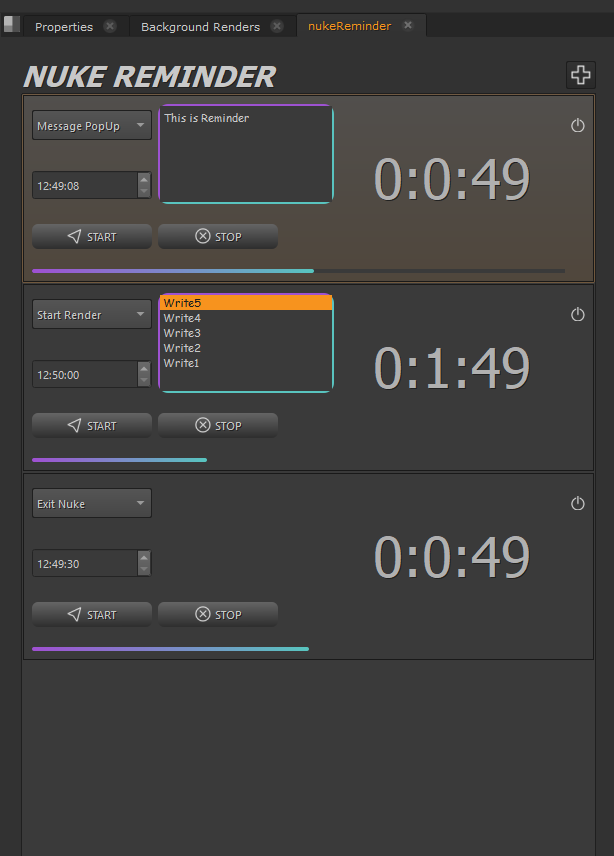This screenshot has height=856, width=614.
Task: Click the START button on the Exit Nuke reminder
Action: (x=91, y=614)
